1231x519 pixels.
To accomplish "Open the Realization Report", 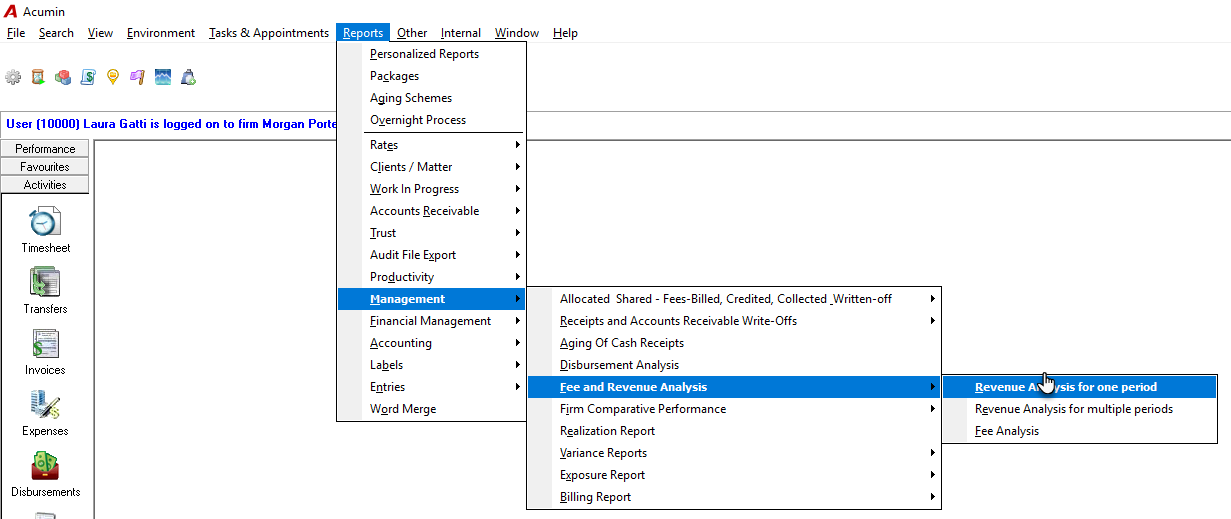I will (x=734, y=431).
